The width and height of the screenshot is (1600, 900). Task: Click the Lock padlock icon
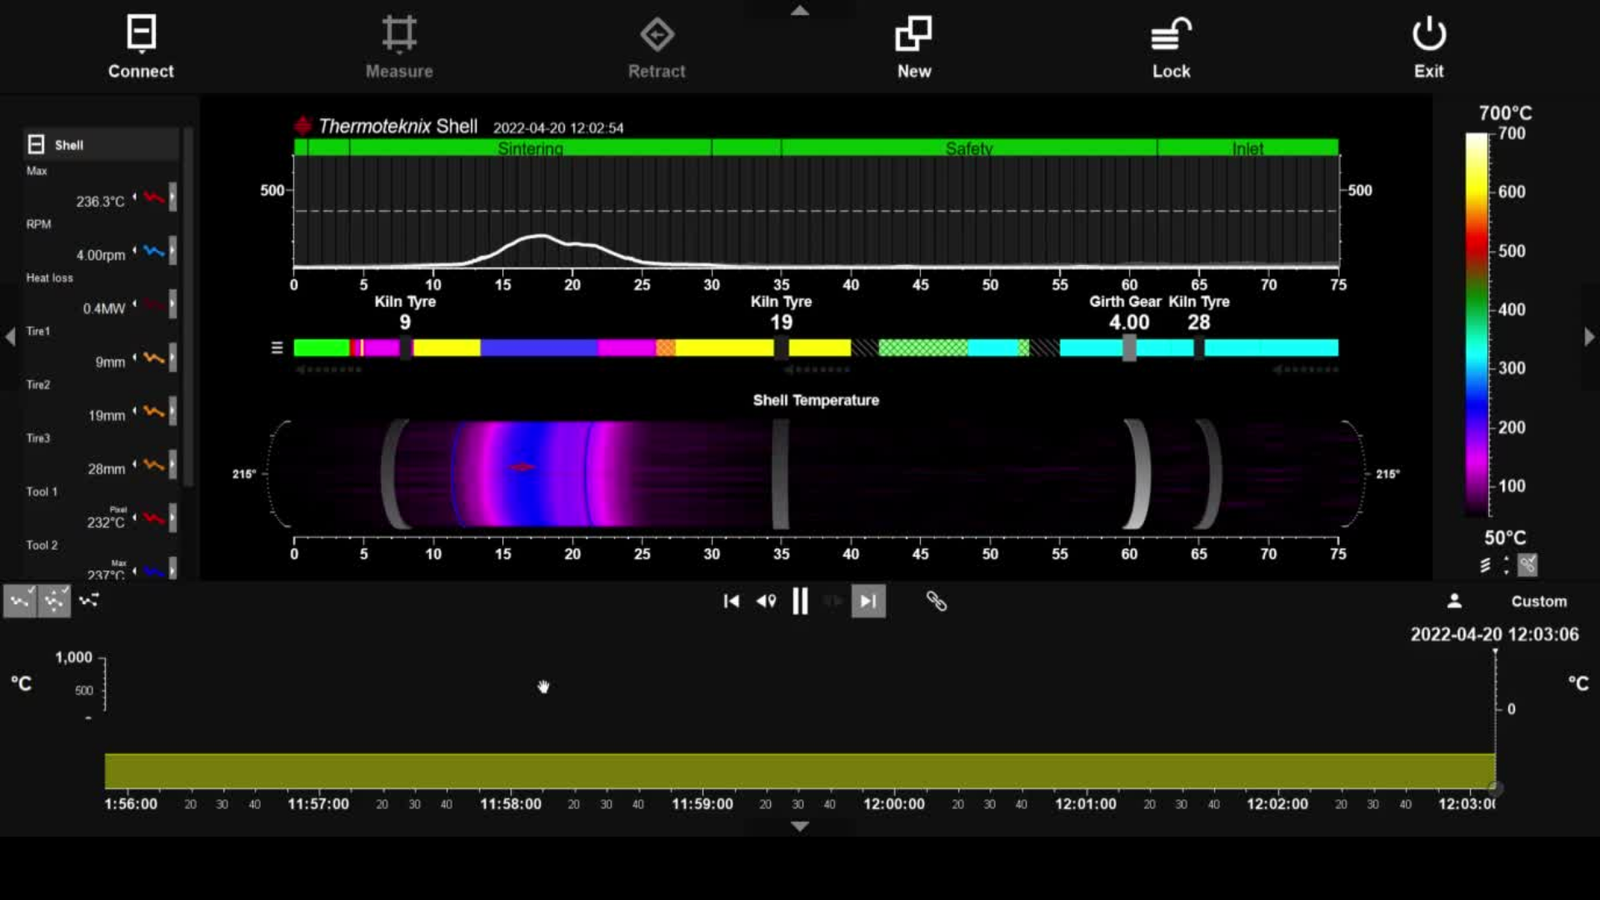(x=1170, y=34)
